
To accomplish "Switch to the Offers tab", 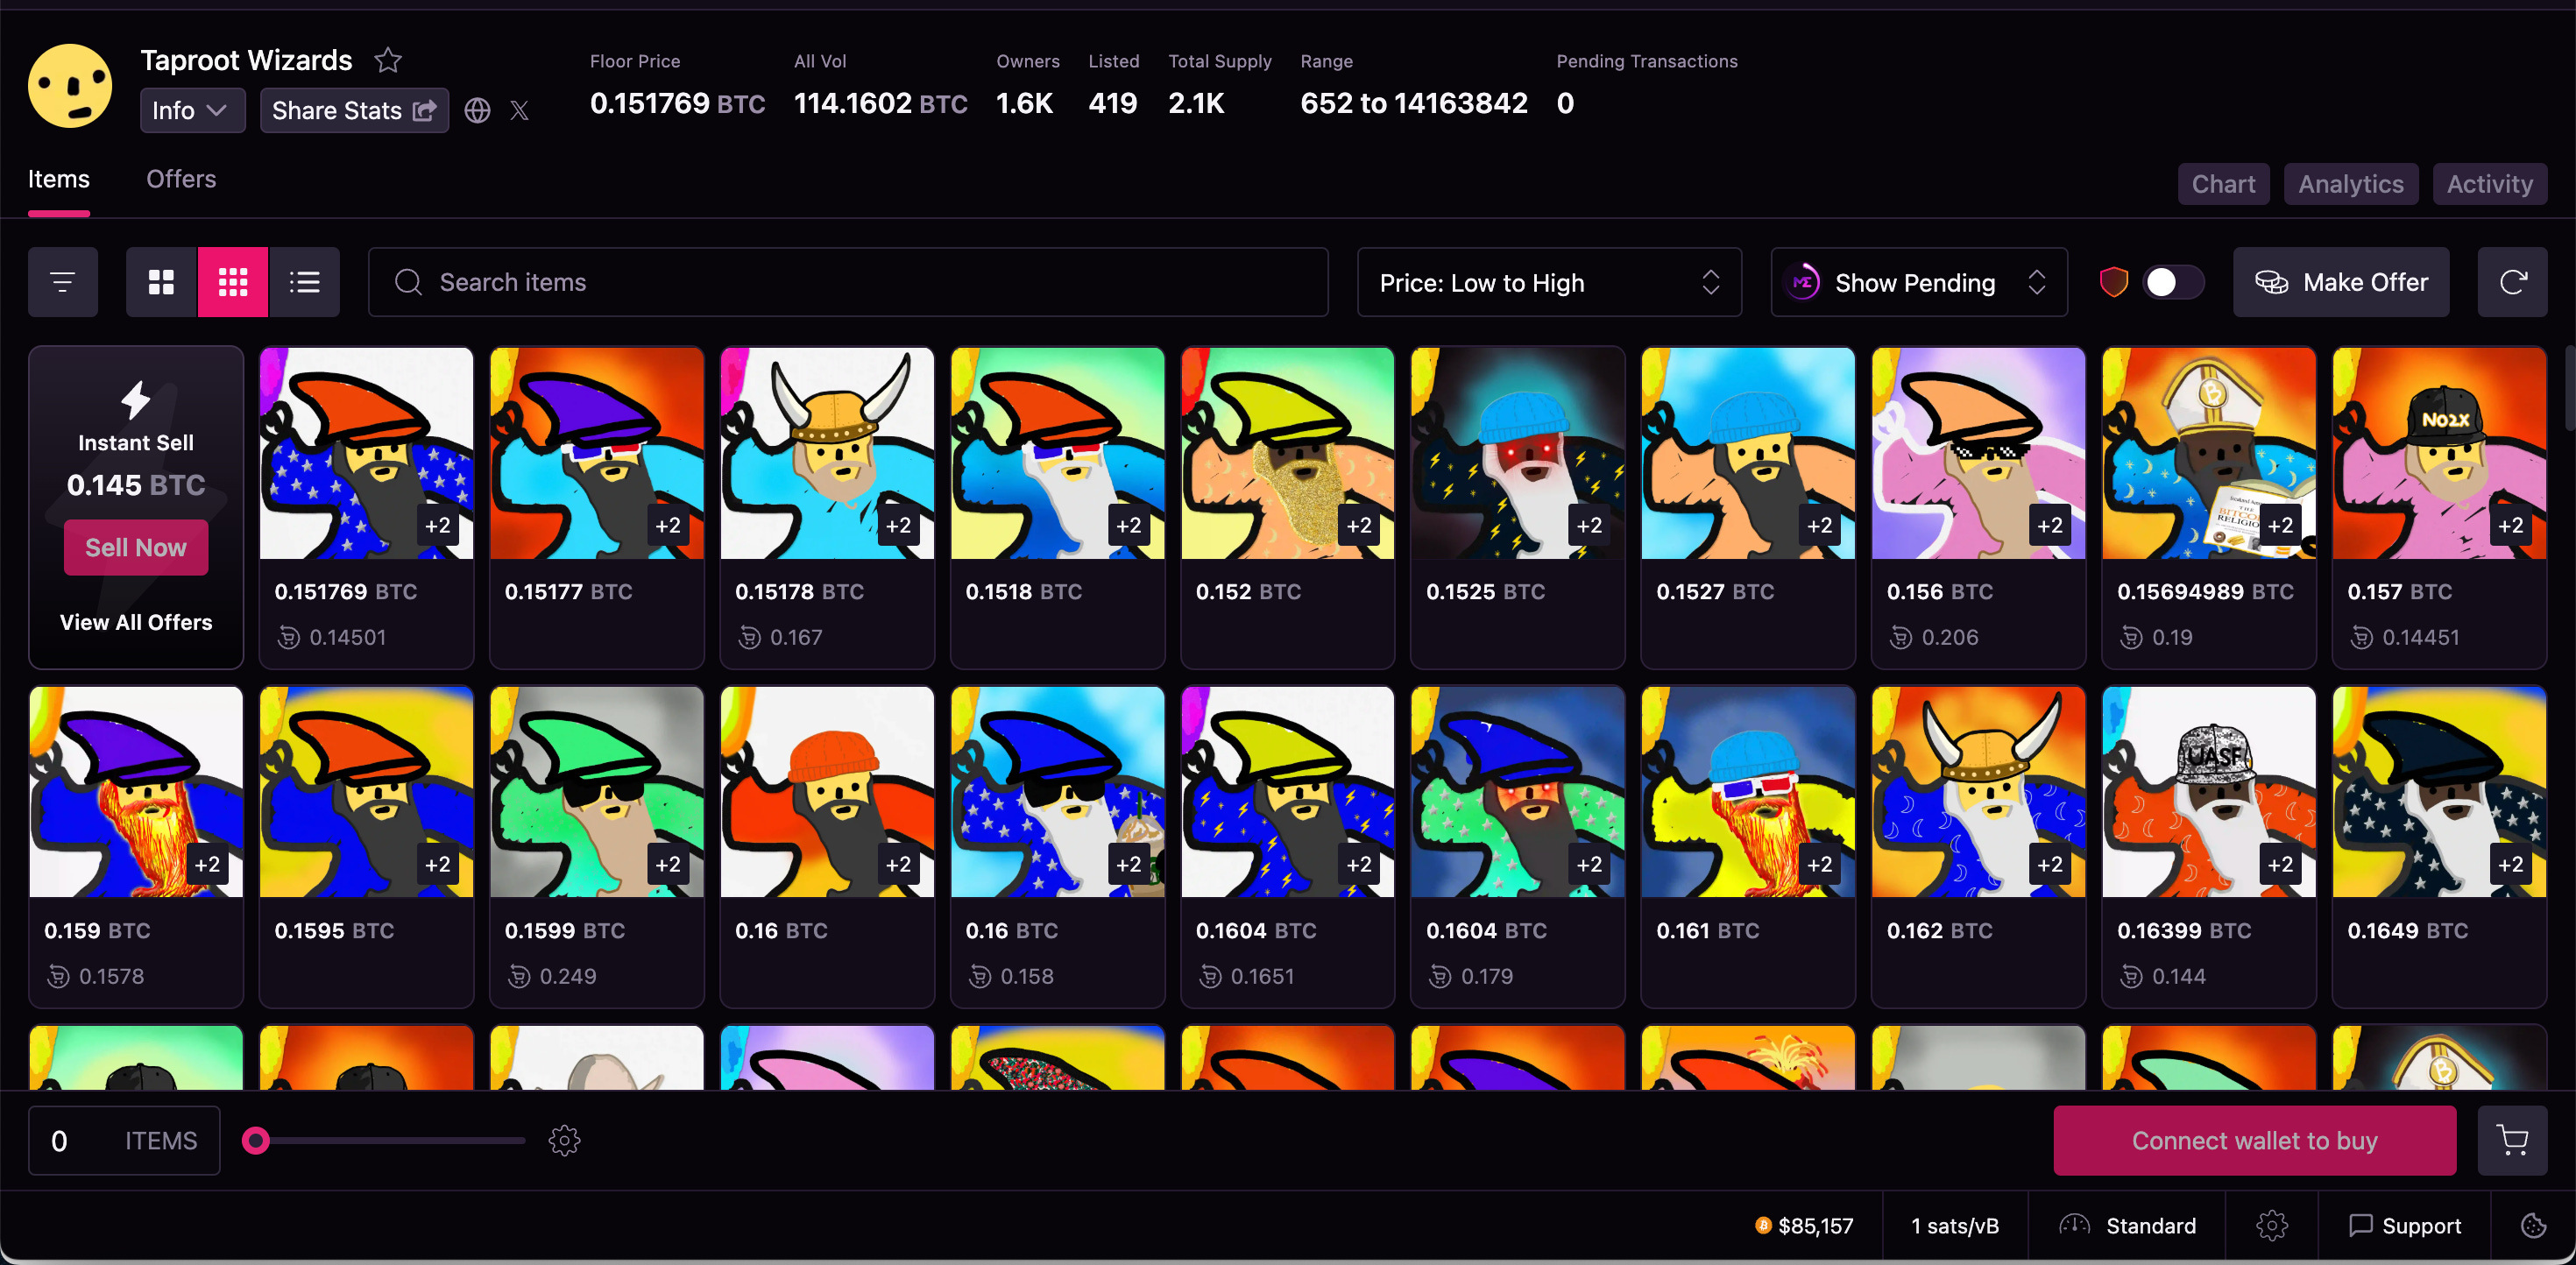I will [181, 179].
